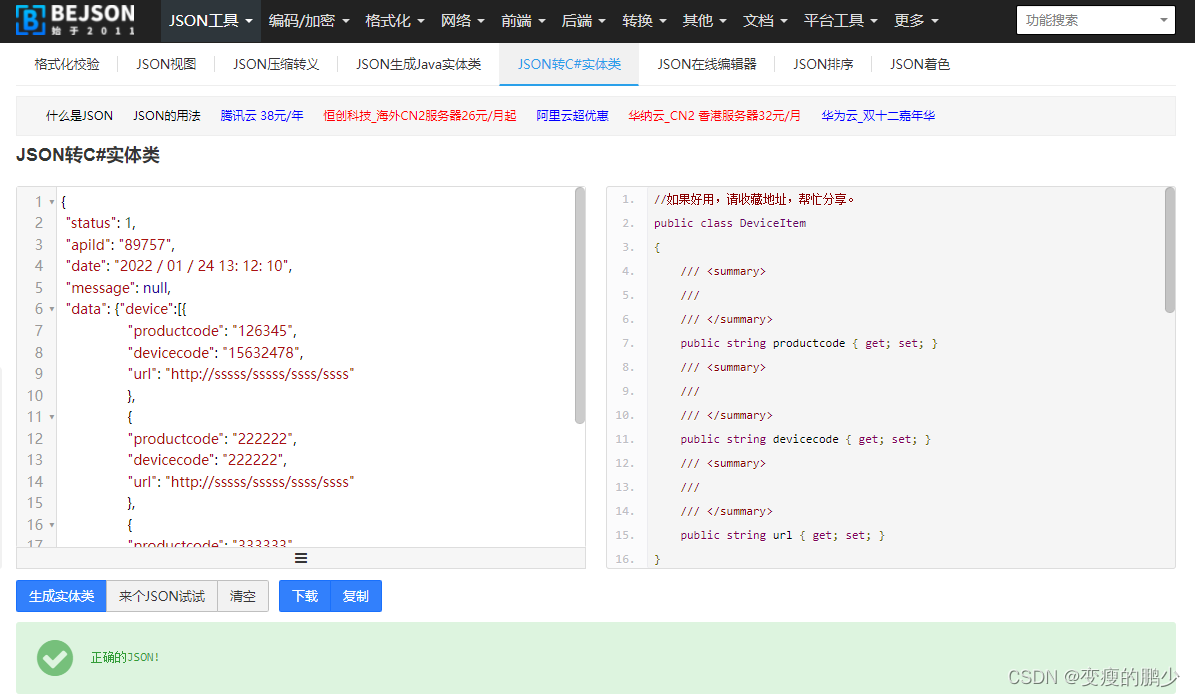Collapse the JSON fold arrow at line 1
This screenshot has width=1195, height=697.
click(x=52, y=202)
